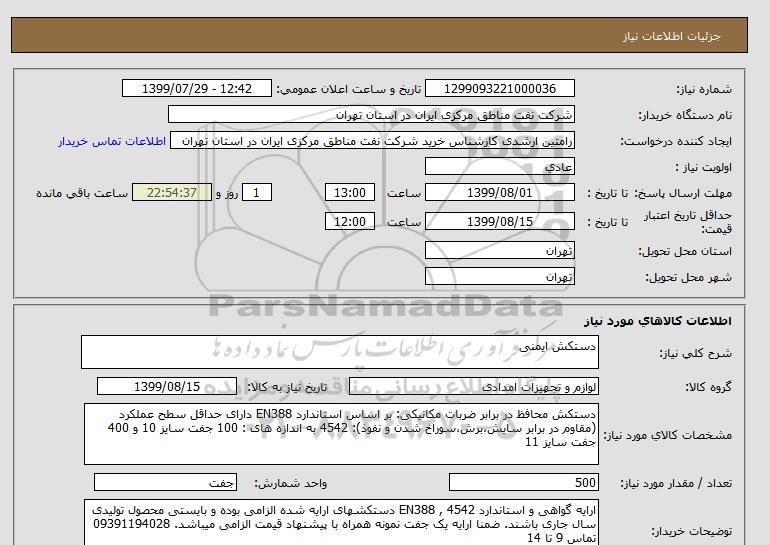Click the جزئیات اطلاعات نیاز header title

point(671,36)
